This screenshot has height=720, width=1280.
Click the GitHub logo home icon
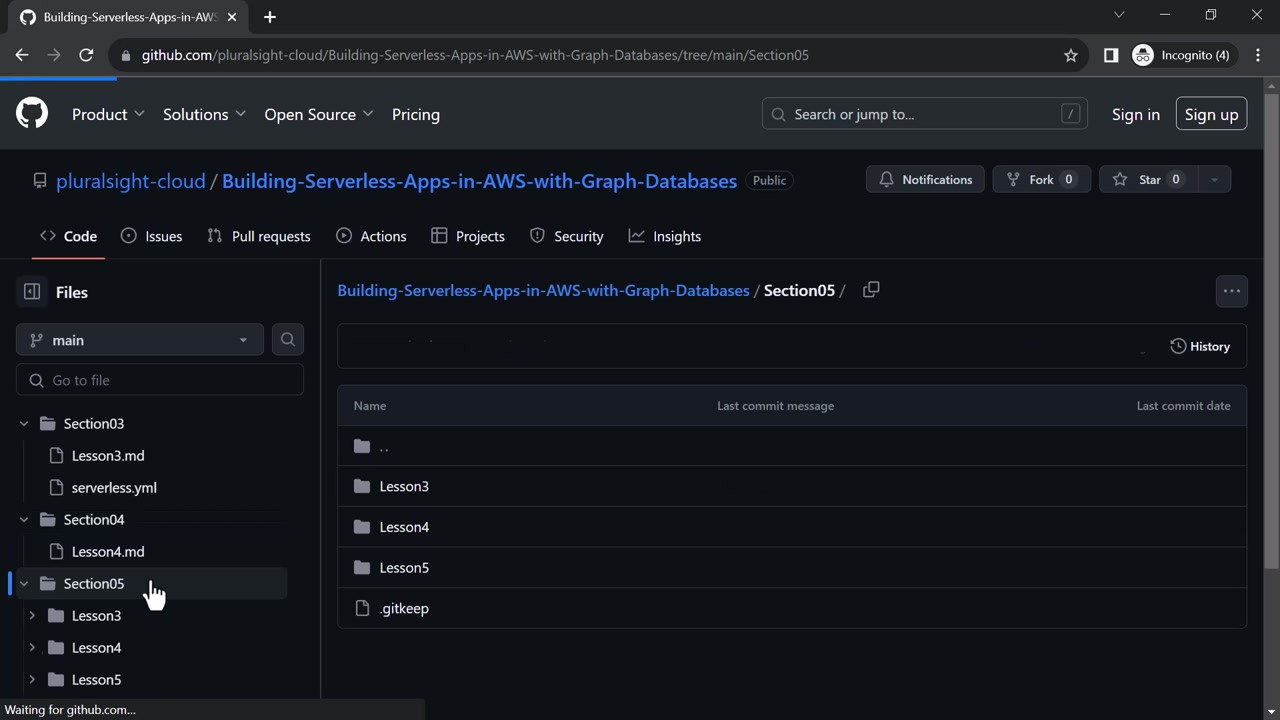(32, 114)
